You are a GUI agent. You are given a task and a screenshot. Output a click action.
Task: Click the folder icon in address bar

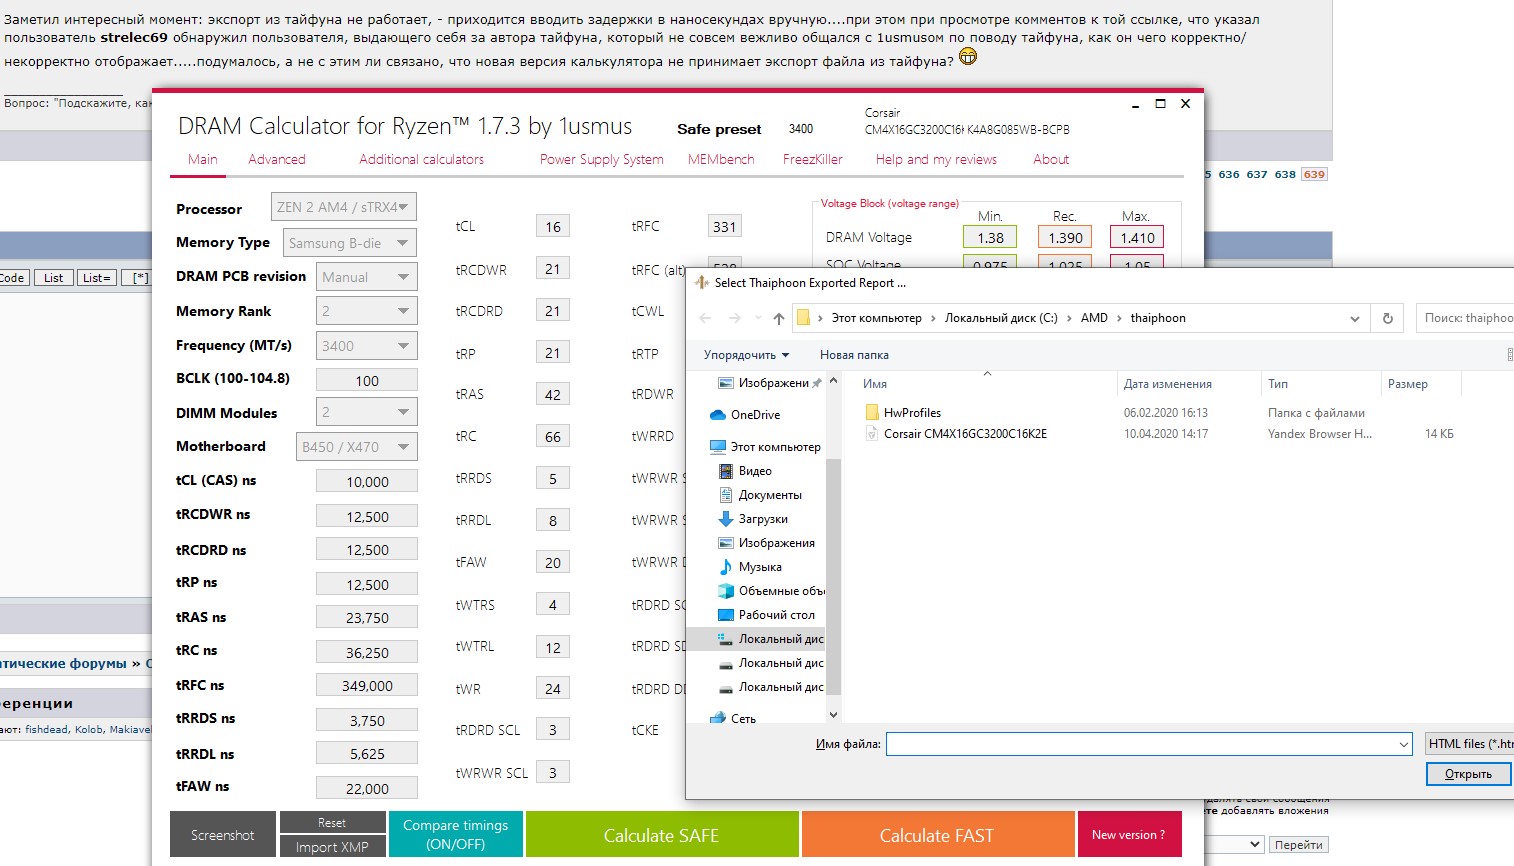(803, 318)
